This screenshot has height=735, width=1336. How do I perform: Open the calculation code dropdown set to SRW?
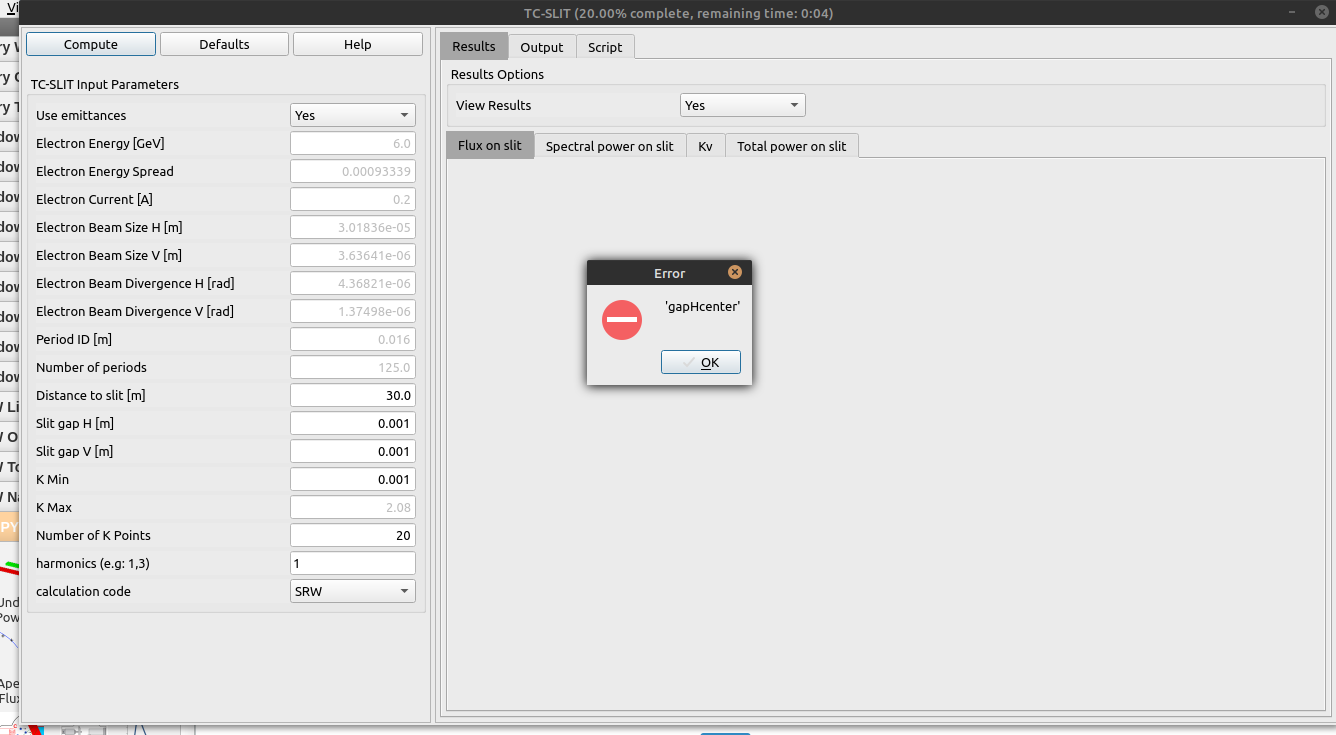click(352, 590)
